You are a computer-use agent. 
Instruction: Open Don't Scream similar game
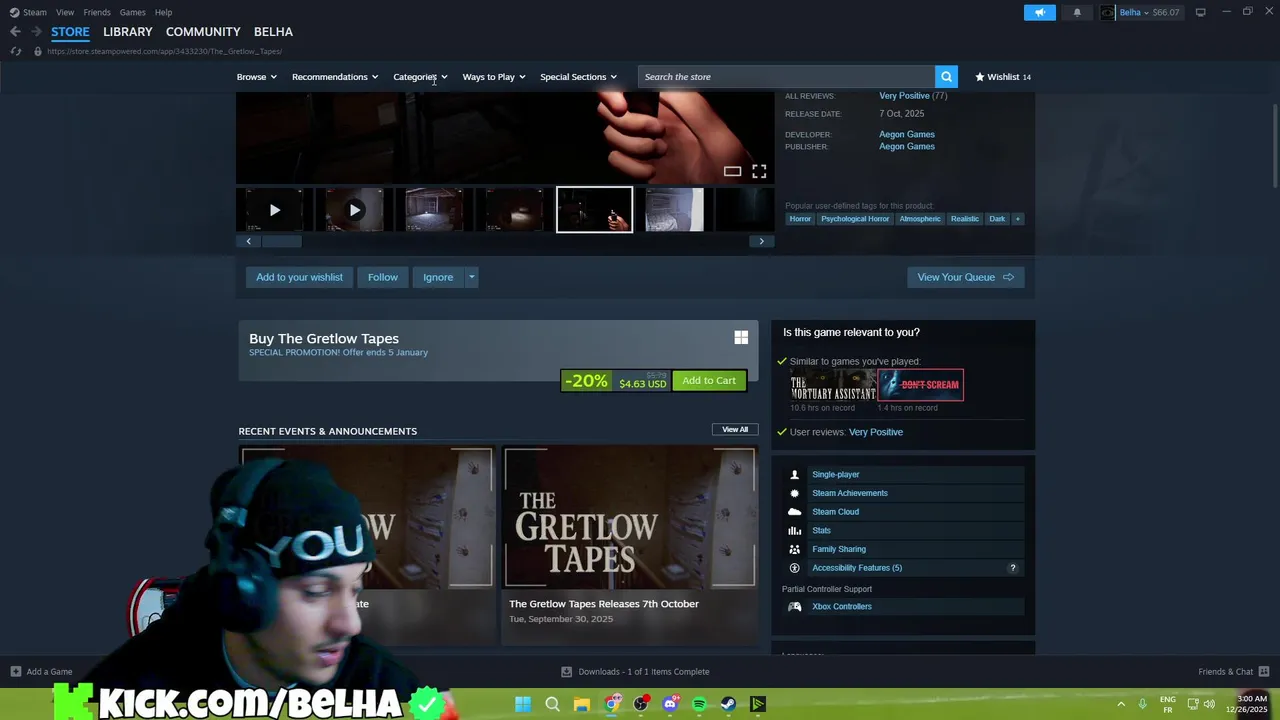(x=921, y=385)
